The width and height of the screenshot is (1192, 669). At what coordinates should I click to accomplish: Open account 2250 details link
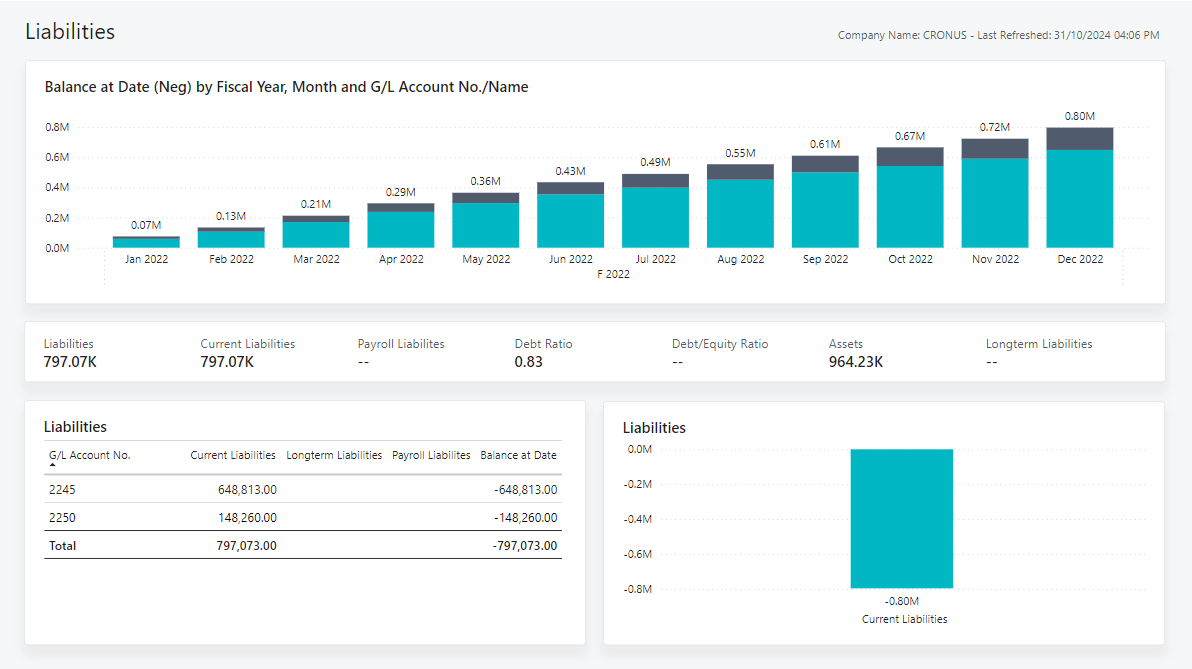click(60, 517)
